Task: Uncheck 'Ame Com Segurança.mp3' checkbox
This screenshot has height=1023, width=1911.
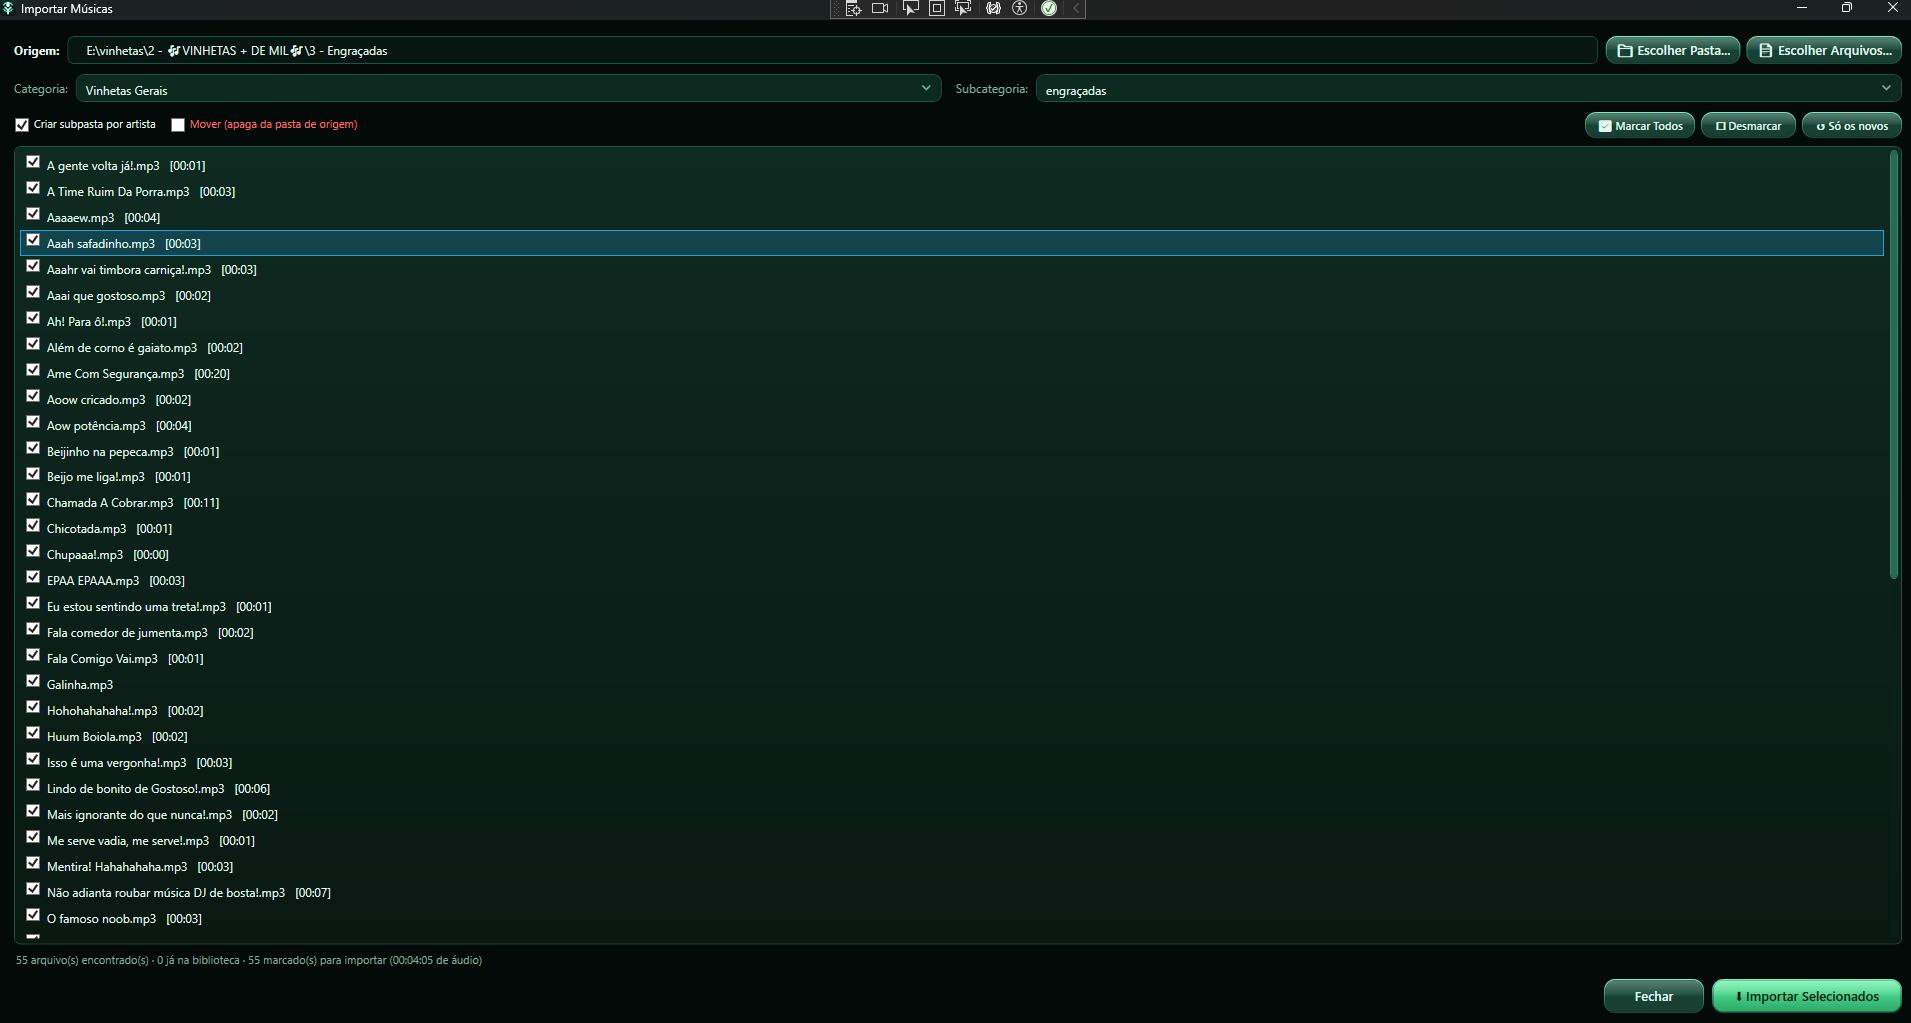Action: 33,370
